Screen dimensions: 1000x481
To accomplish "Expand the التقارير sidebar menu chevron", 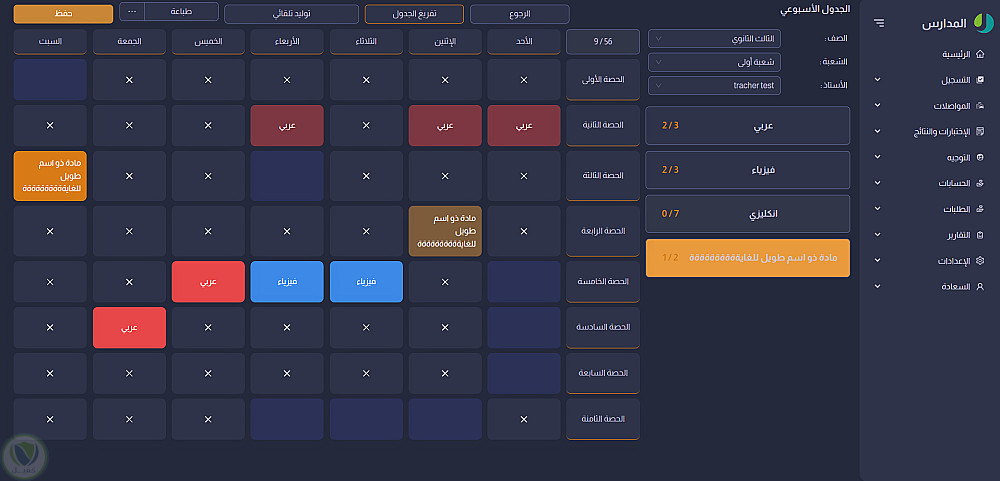I will click(878, 234).
